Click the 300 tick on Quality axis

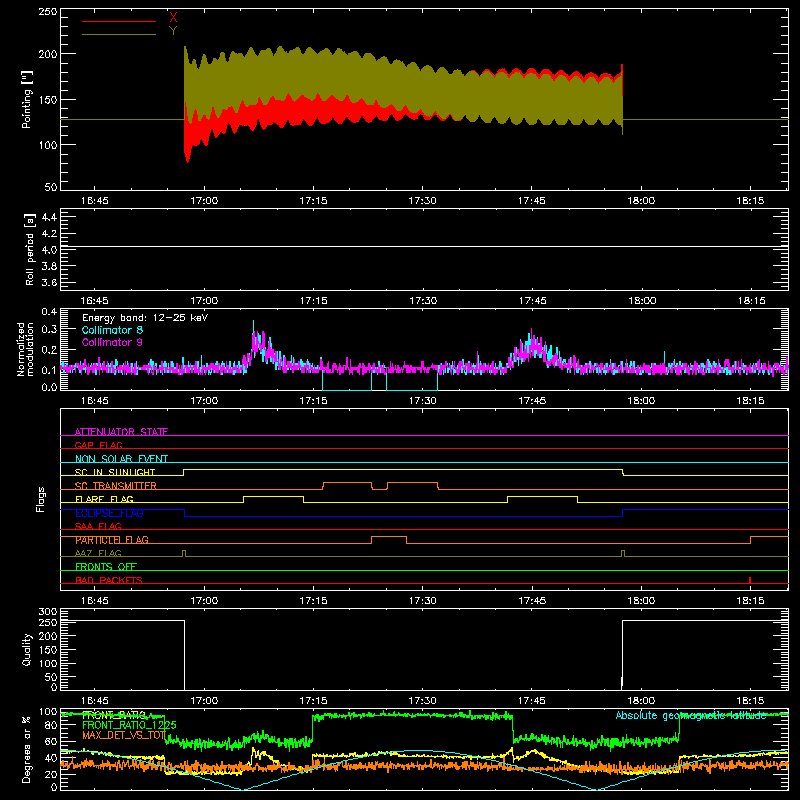(48, 612)
